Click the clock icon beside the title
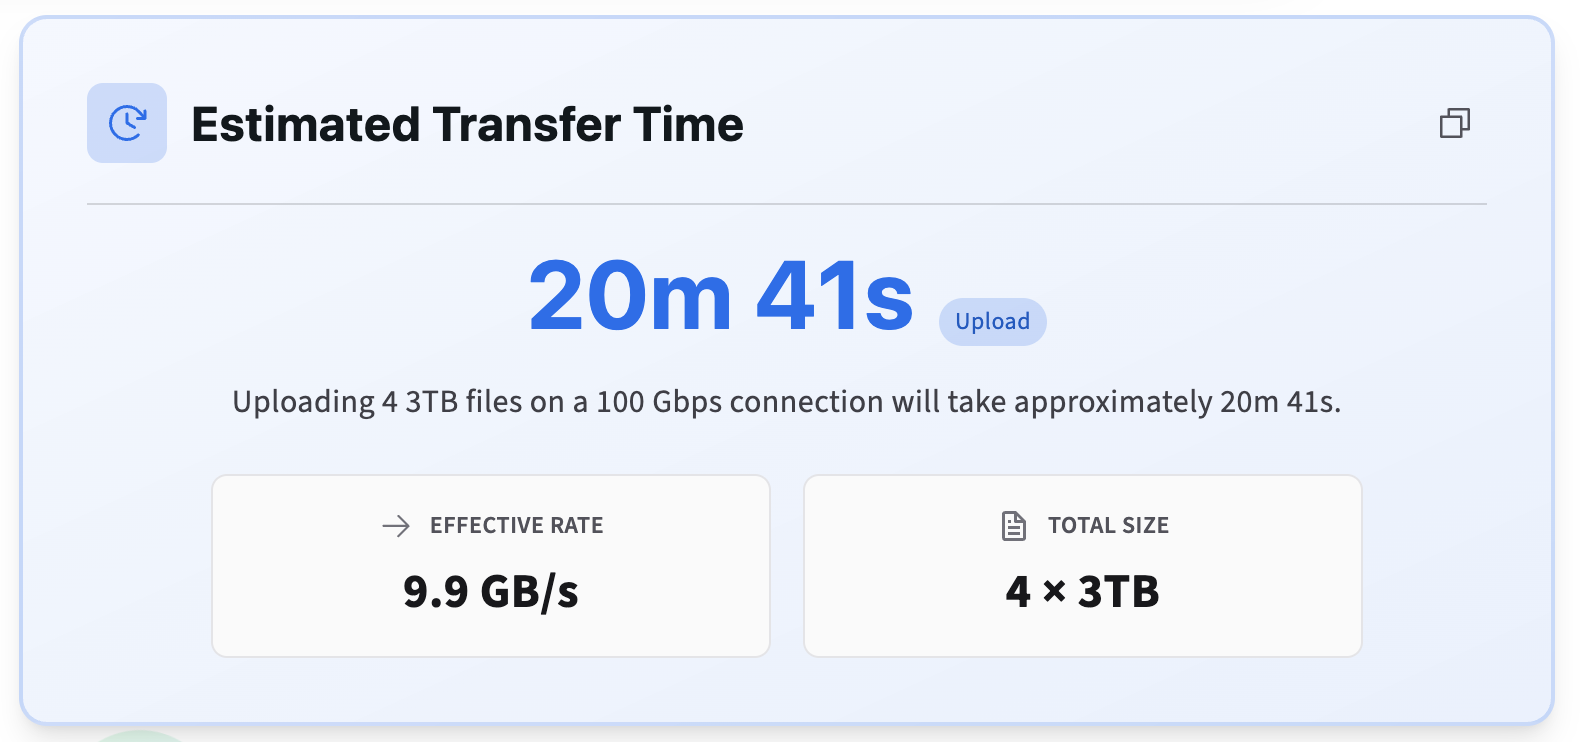1582x742 pixels. pos(127,123)
